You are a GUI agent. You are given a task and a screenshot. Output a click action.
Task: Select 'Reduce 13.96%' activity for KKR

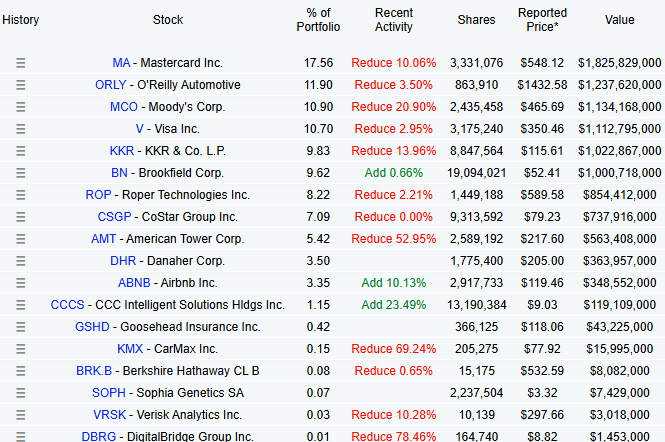click(394, 151)
